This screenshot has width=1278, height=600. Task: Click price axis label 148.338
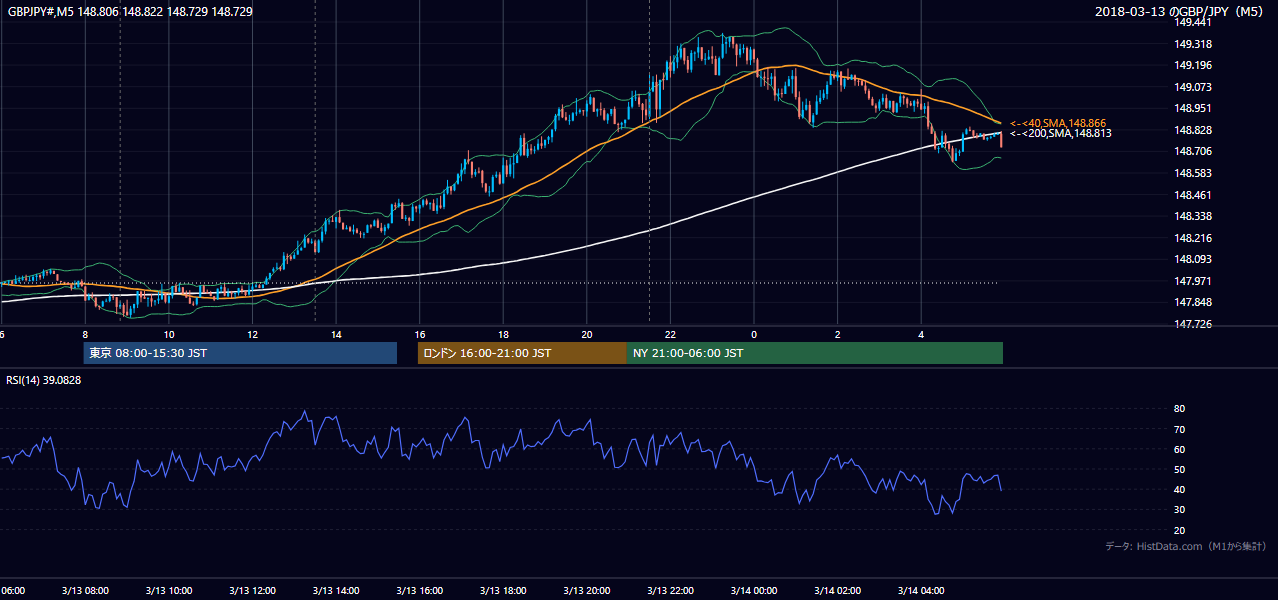[x=1193, y=216]
